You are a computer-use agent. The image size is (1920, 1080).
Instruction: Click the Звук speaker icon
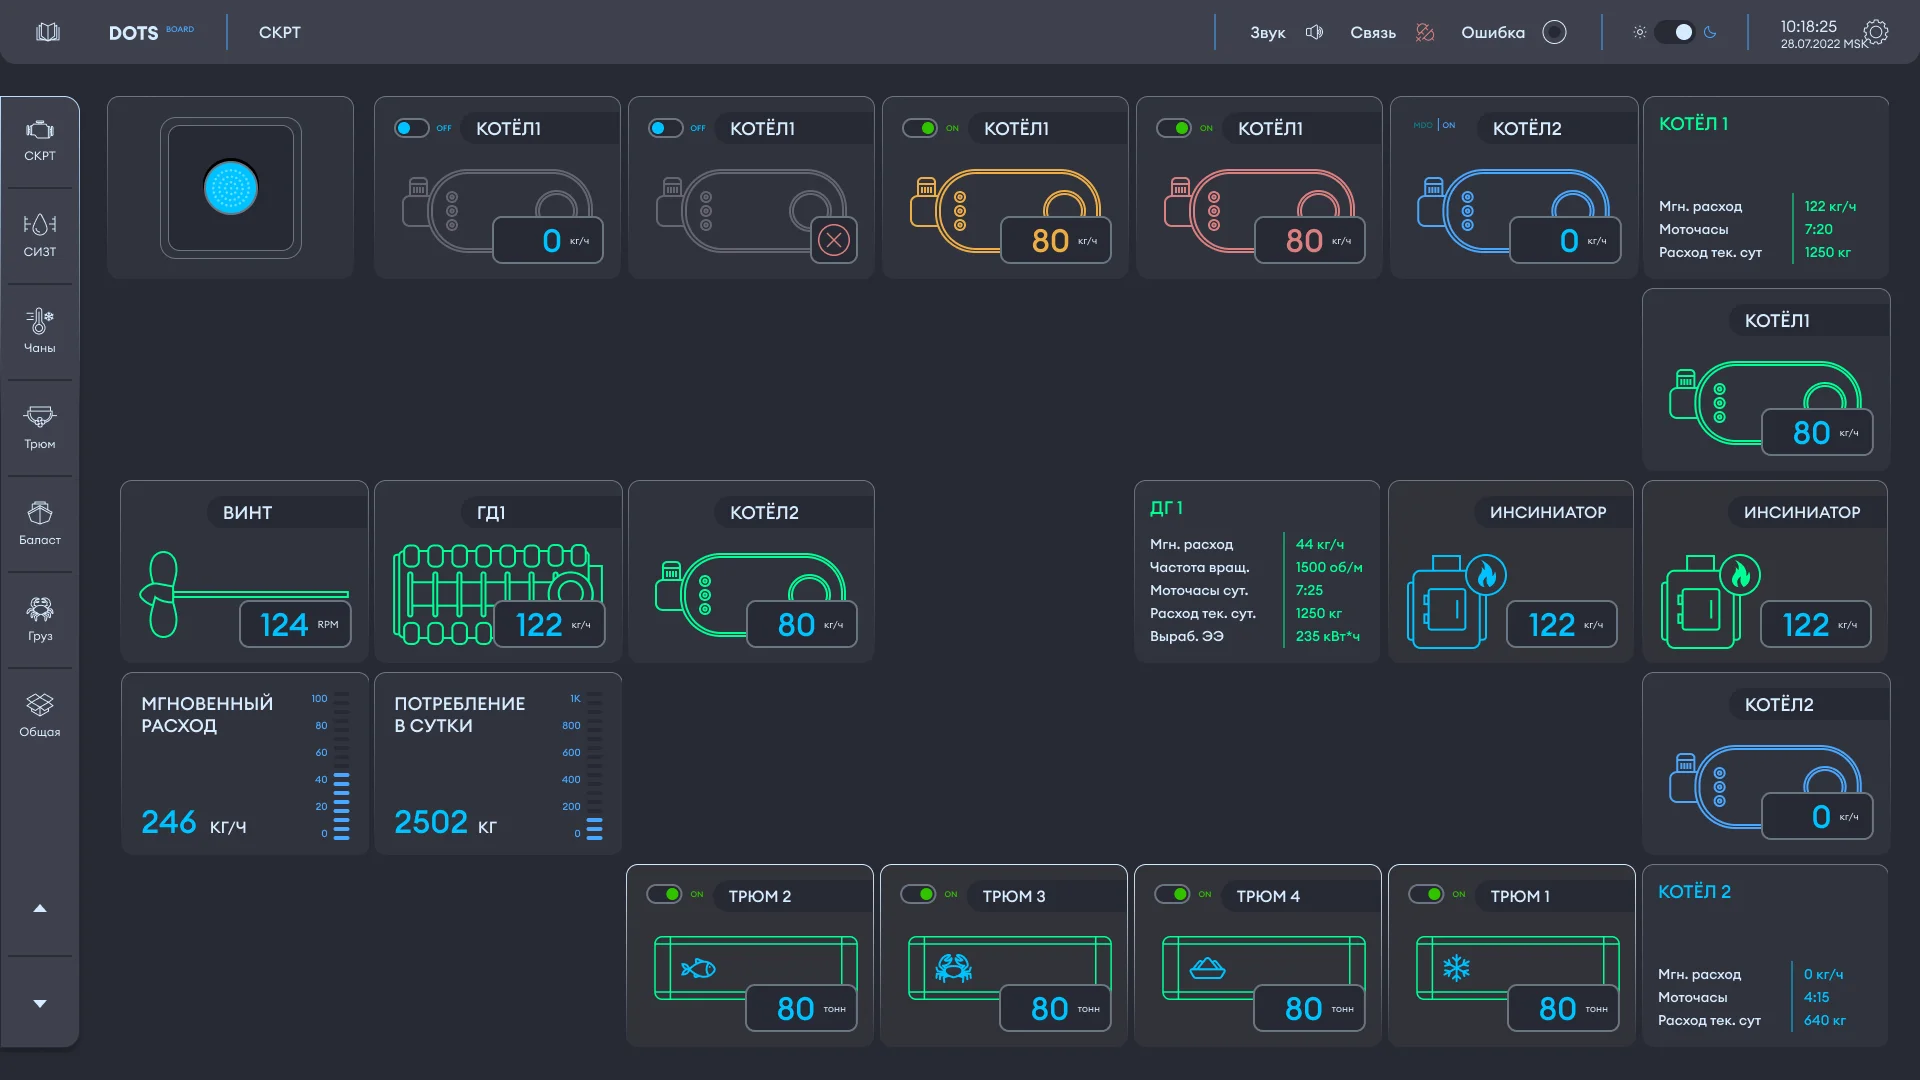tap(1314, 32)
